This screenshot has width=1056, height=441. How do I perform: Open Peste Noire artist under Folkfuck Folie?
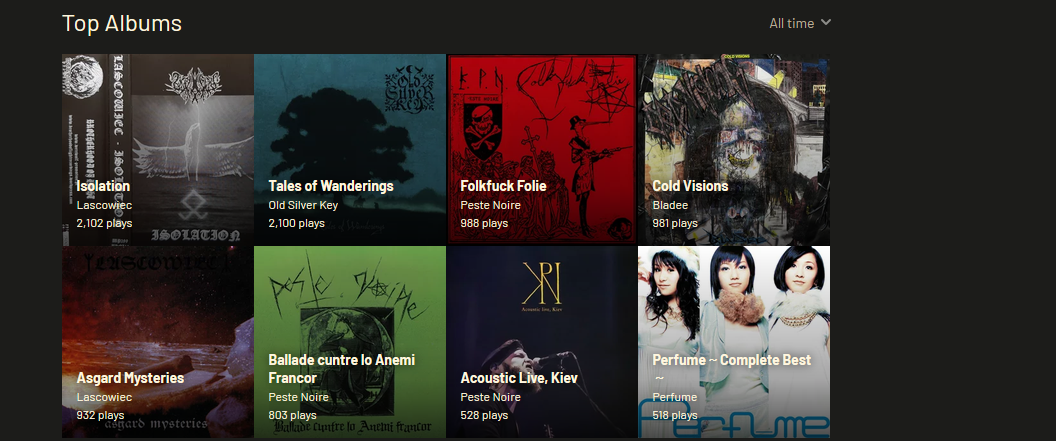point(490,205)
